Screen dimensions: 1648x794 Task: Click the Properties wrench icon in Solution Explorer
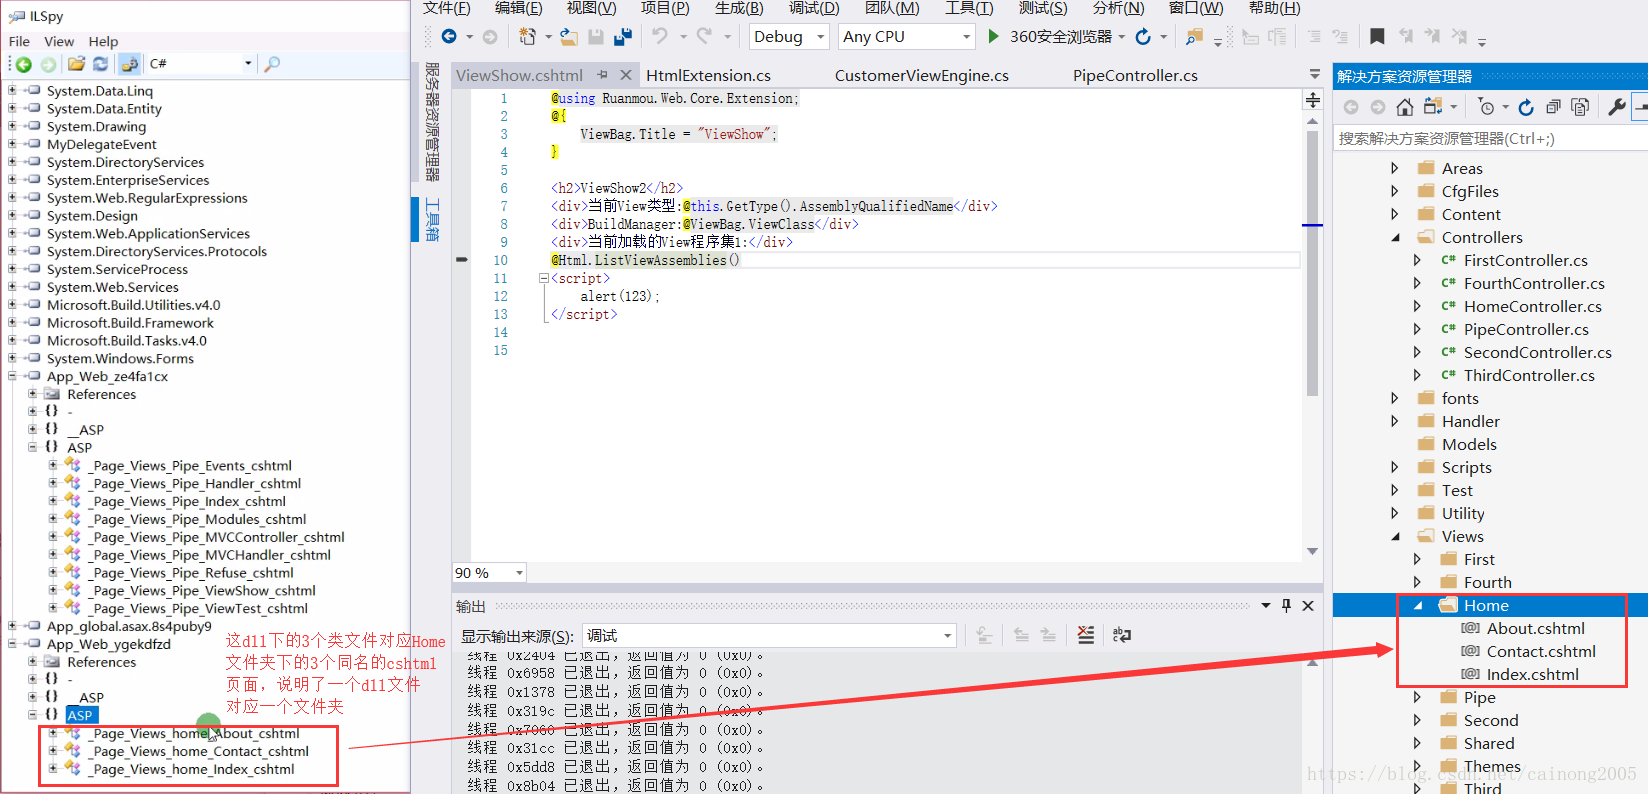1616,107
